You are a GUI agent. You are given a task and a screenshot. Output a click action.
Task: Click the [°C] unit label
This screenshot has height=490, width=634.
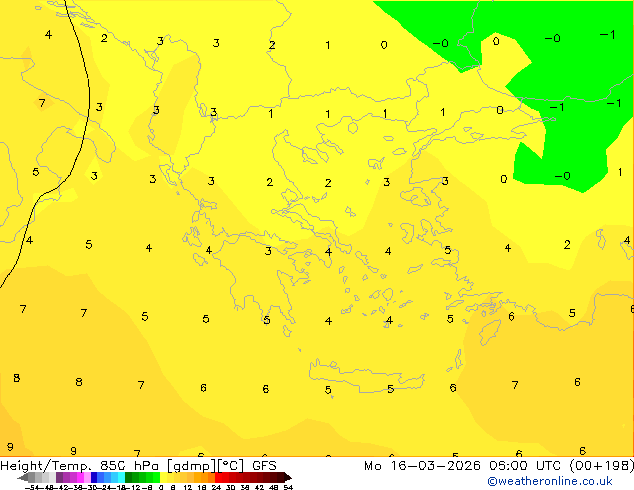[x=230, y=466]
